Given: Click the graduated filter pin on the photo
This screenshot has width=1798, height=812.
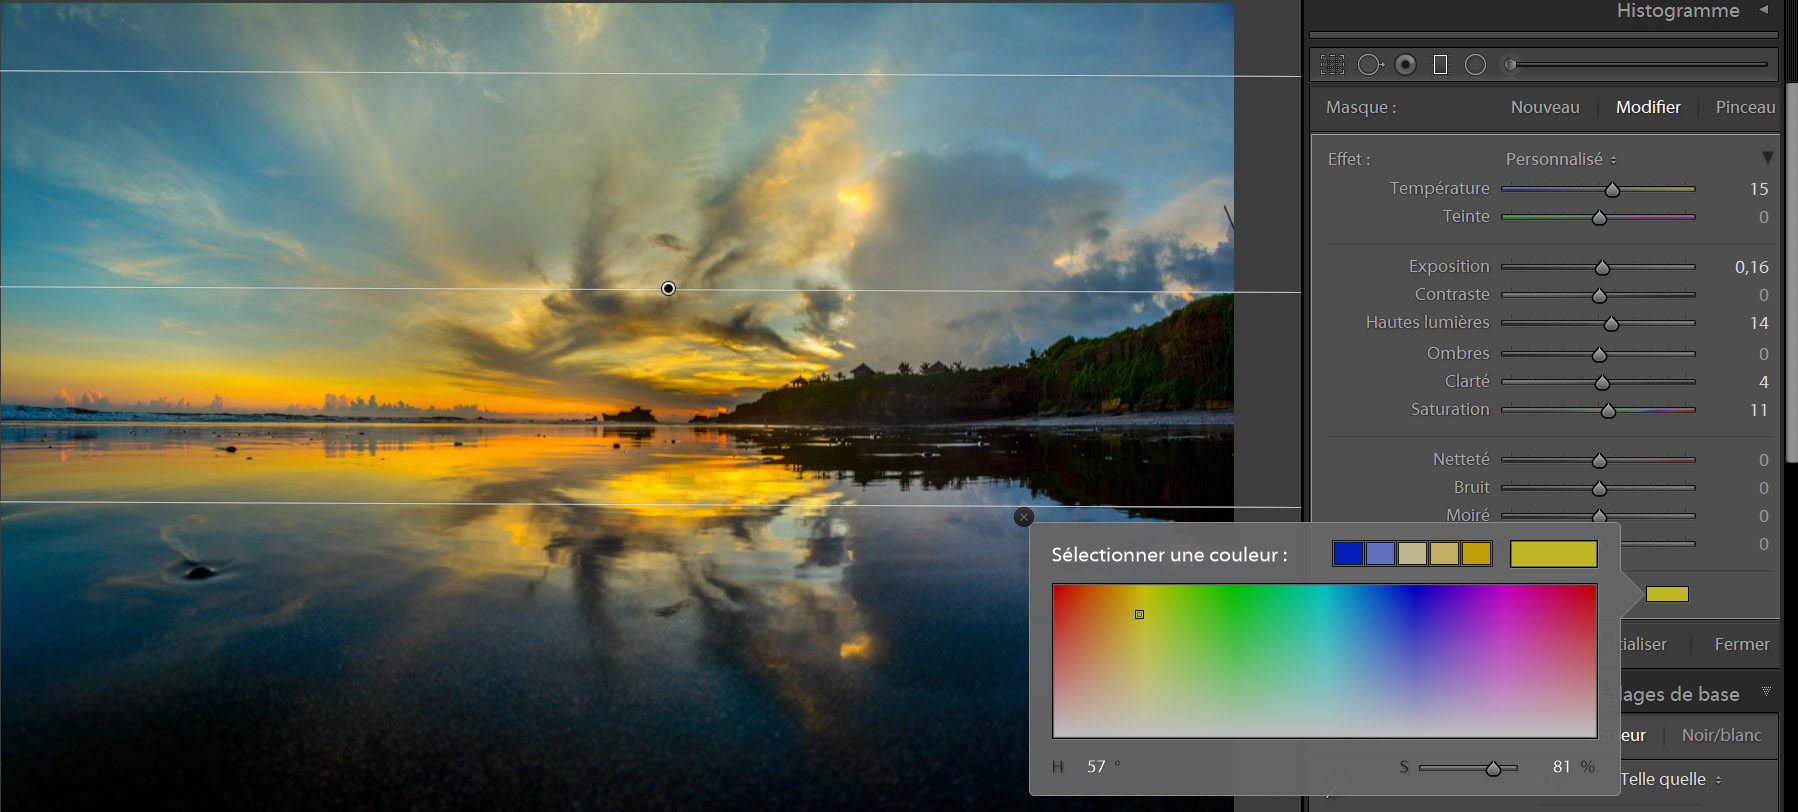Looking at the screenshot, I should tap(668, 289).
